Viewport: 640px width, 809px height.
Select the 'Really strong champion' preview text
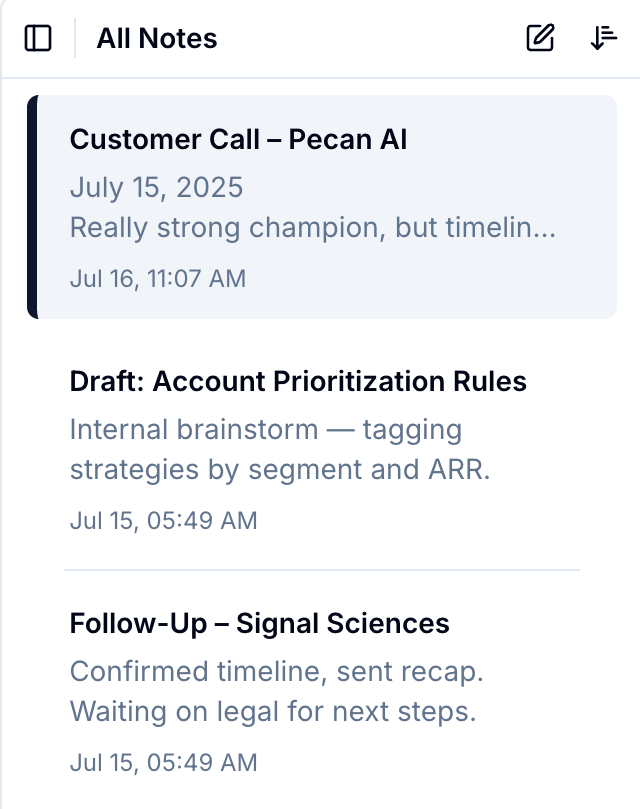[312, 228]
